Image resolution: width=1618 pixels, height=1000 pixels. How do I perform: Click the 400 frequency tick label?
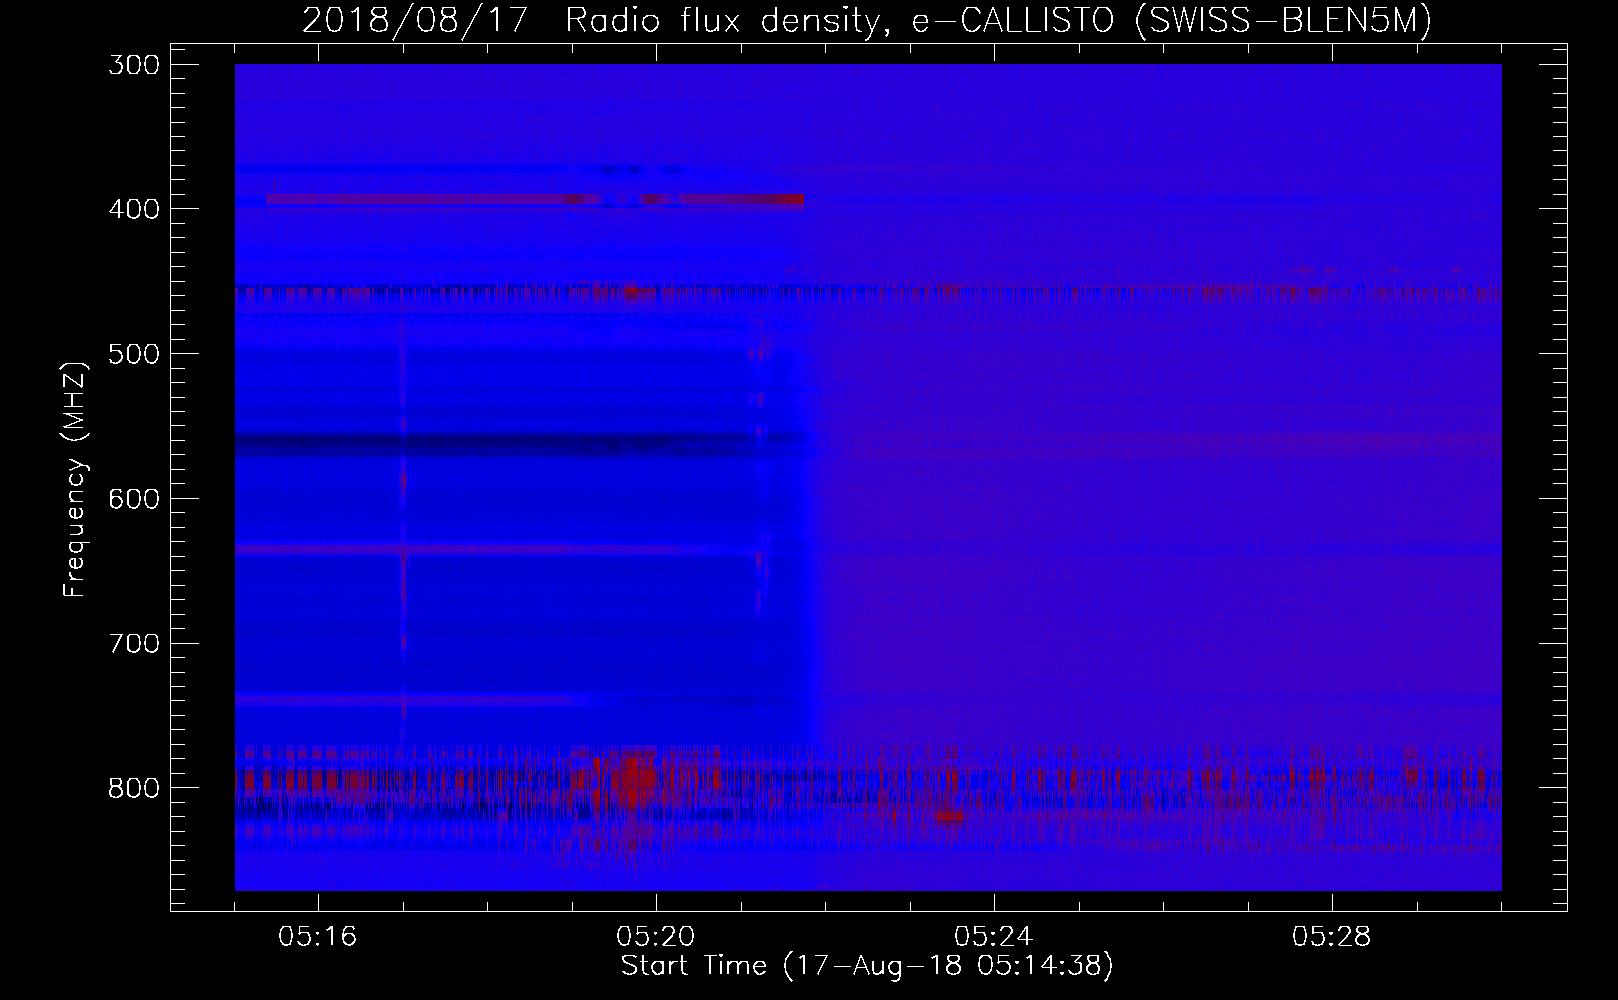(x=133, y=209)
